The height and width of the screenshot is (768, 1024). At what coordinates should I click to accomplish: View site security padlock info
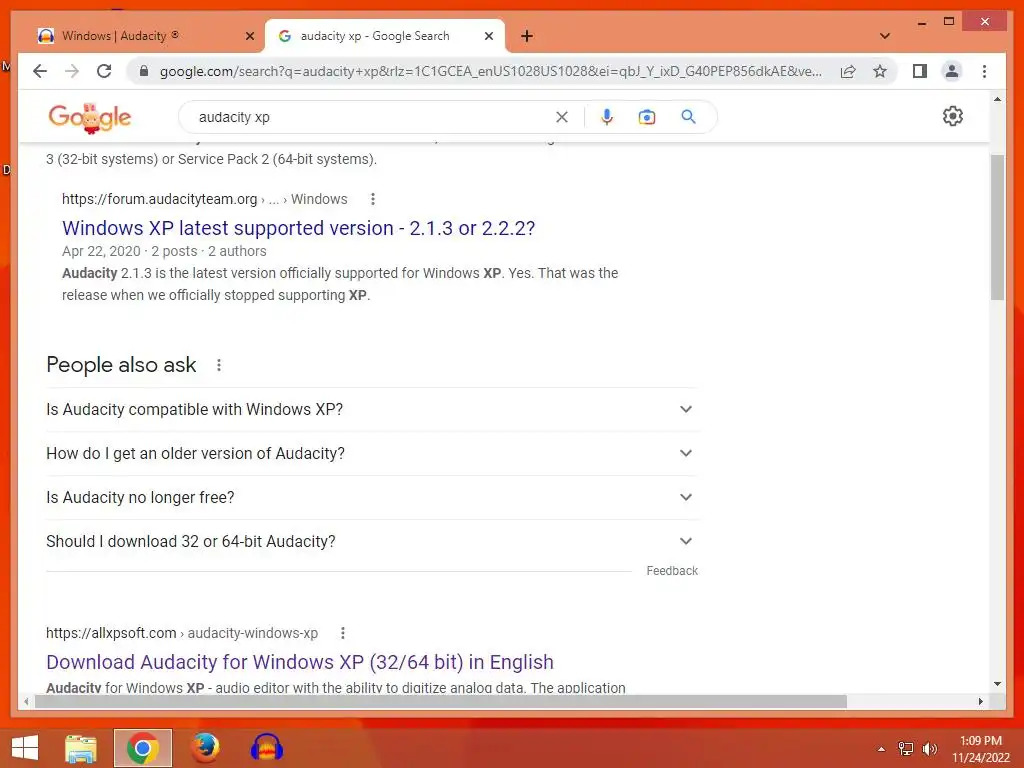(144, 71)
